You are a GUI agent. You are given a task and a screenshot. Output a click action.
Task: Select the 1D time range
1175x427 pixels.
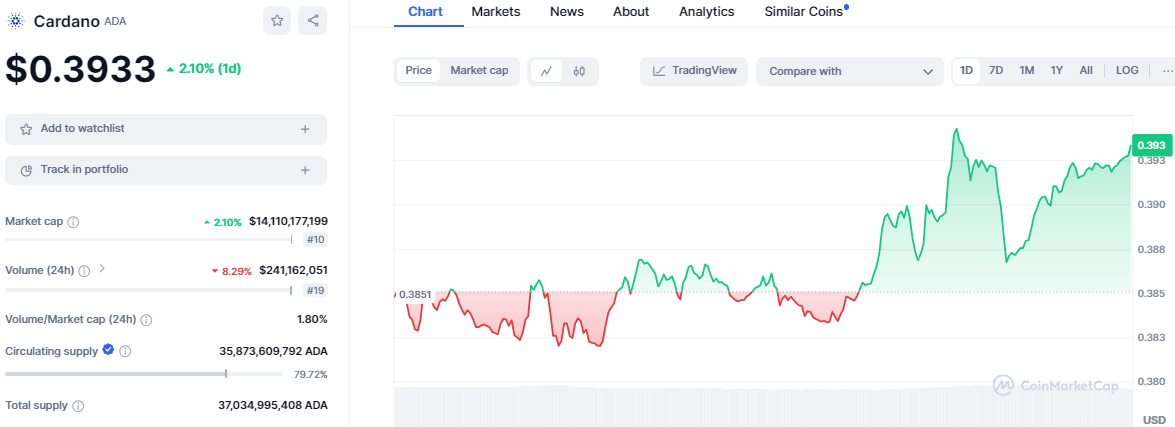click(967, 70)
